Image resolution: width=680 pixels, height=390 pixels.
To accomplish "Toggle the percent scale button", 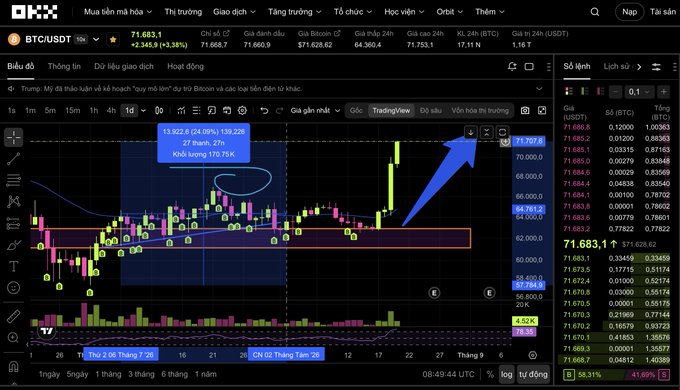I will 490,374.
